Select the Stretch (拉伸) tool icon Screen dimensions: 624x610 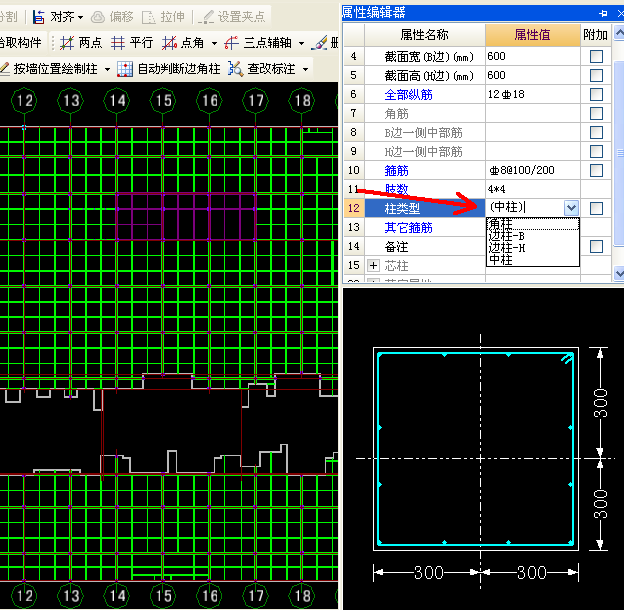tap(149, 17)
